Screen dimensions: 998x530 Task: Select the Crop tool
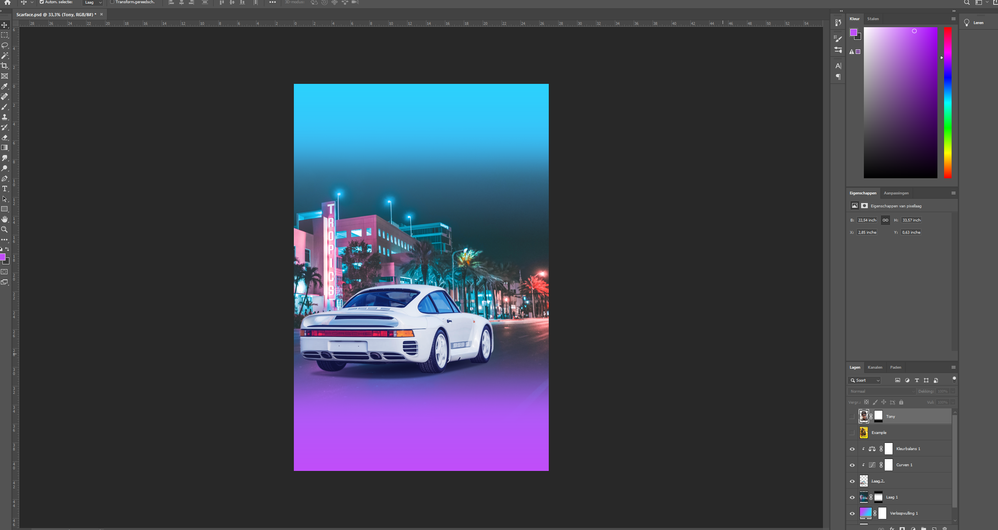(4, 66)
